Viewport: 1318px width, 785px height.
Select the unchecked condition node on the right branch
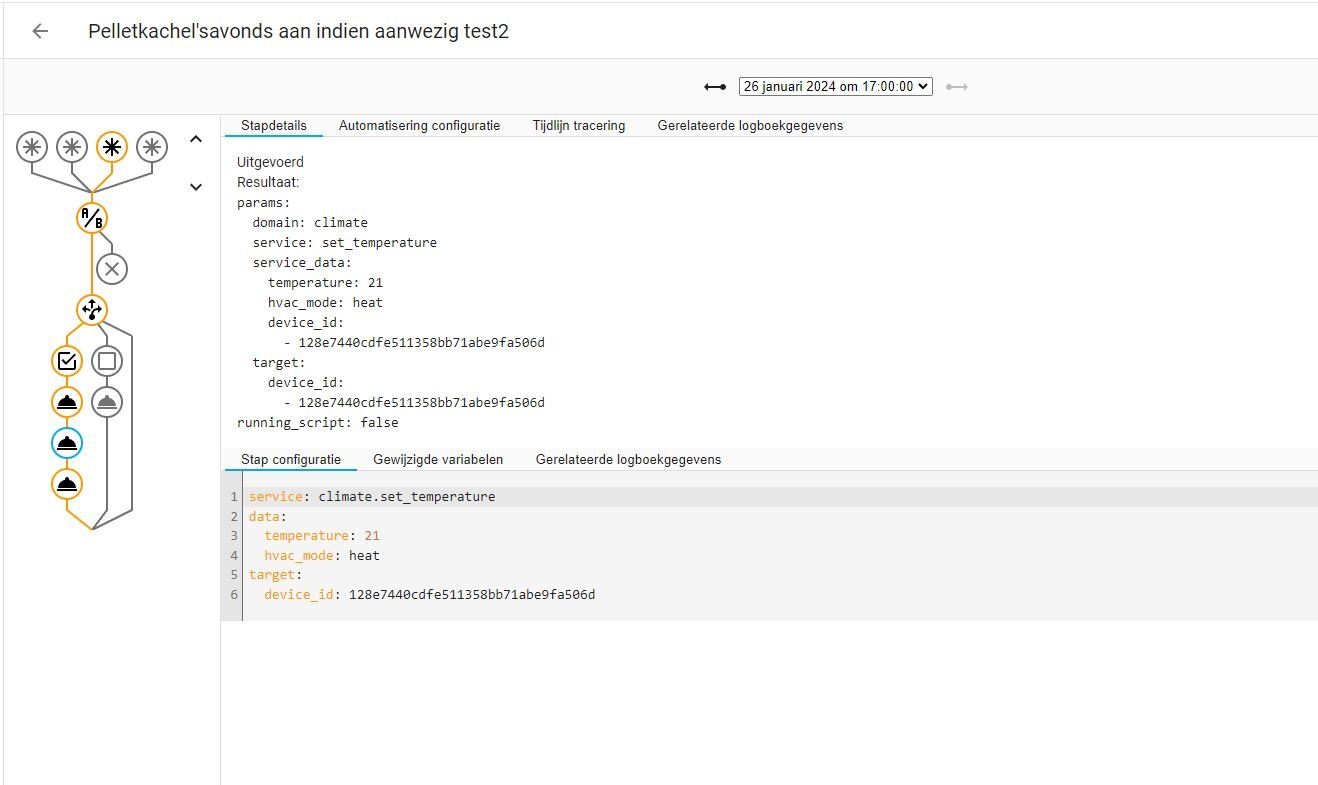point(106,361)
